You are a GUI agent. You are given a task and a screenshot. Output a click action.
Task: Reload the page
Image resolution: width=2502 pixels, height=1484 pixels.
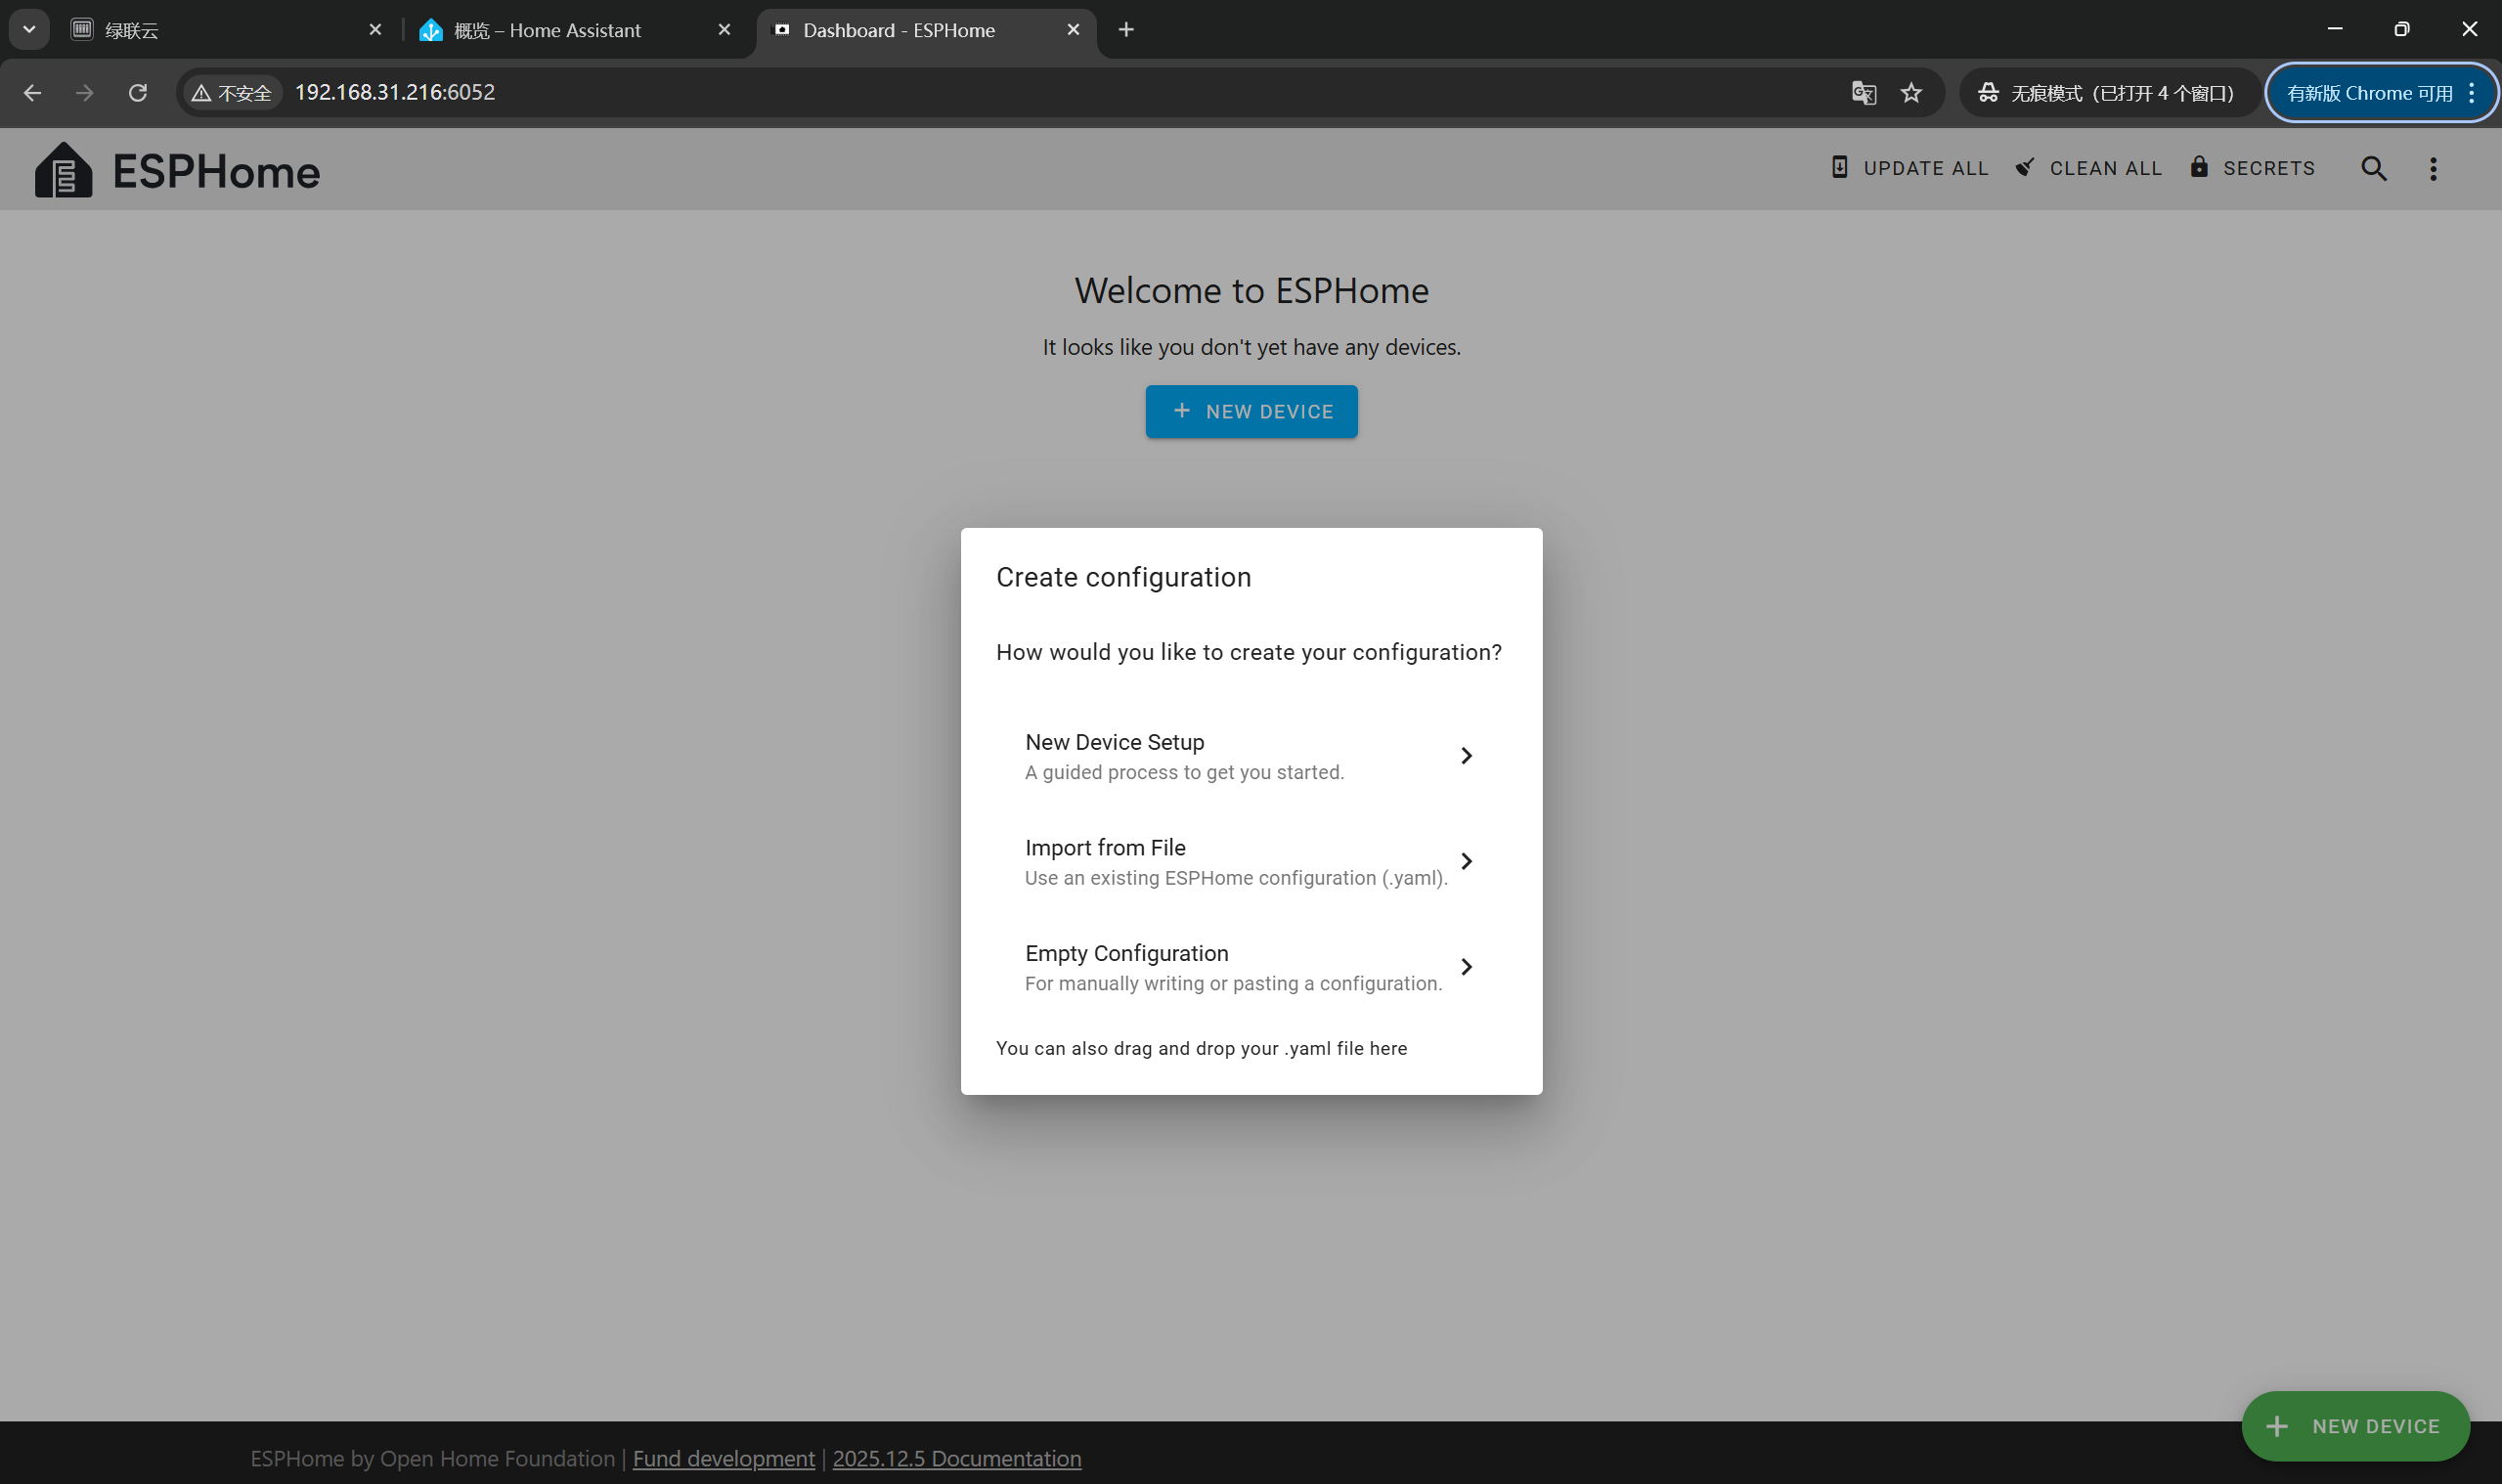point(138,93)
